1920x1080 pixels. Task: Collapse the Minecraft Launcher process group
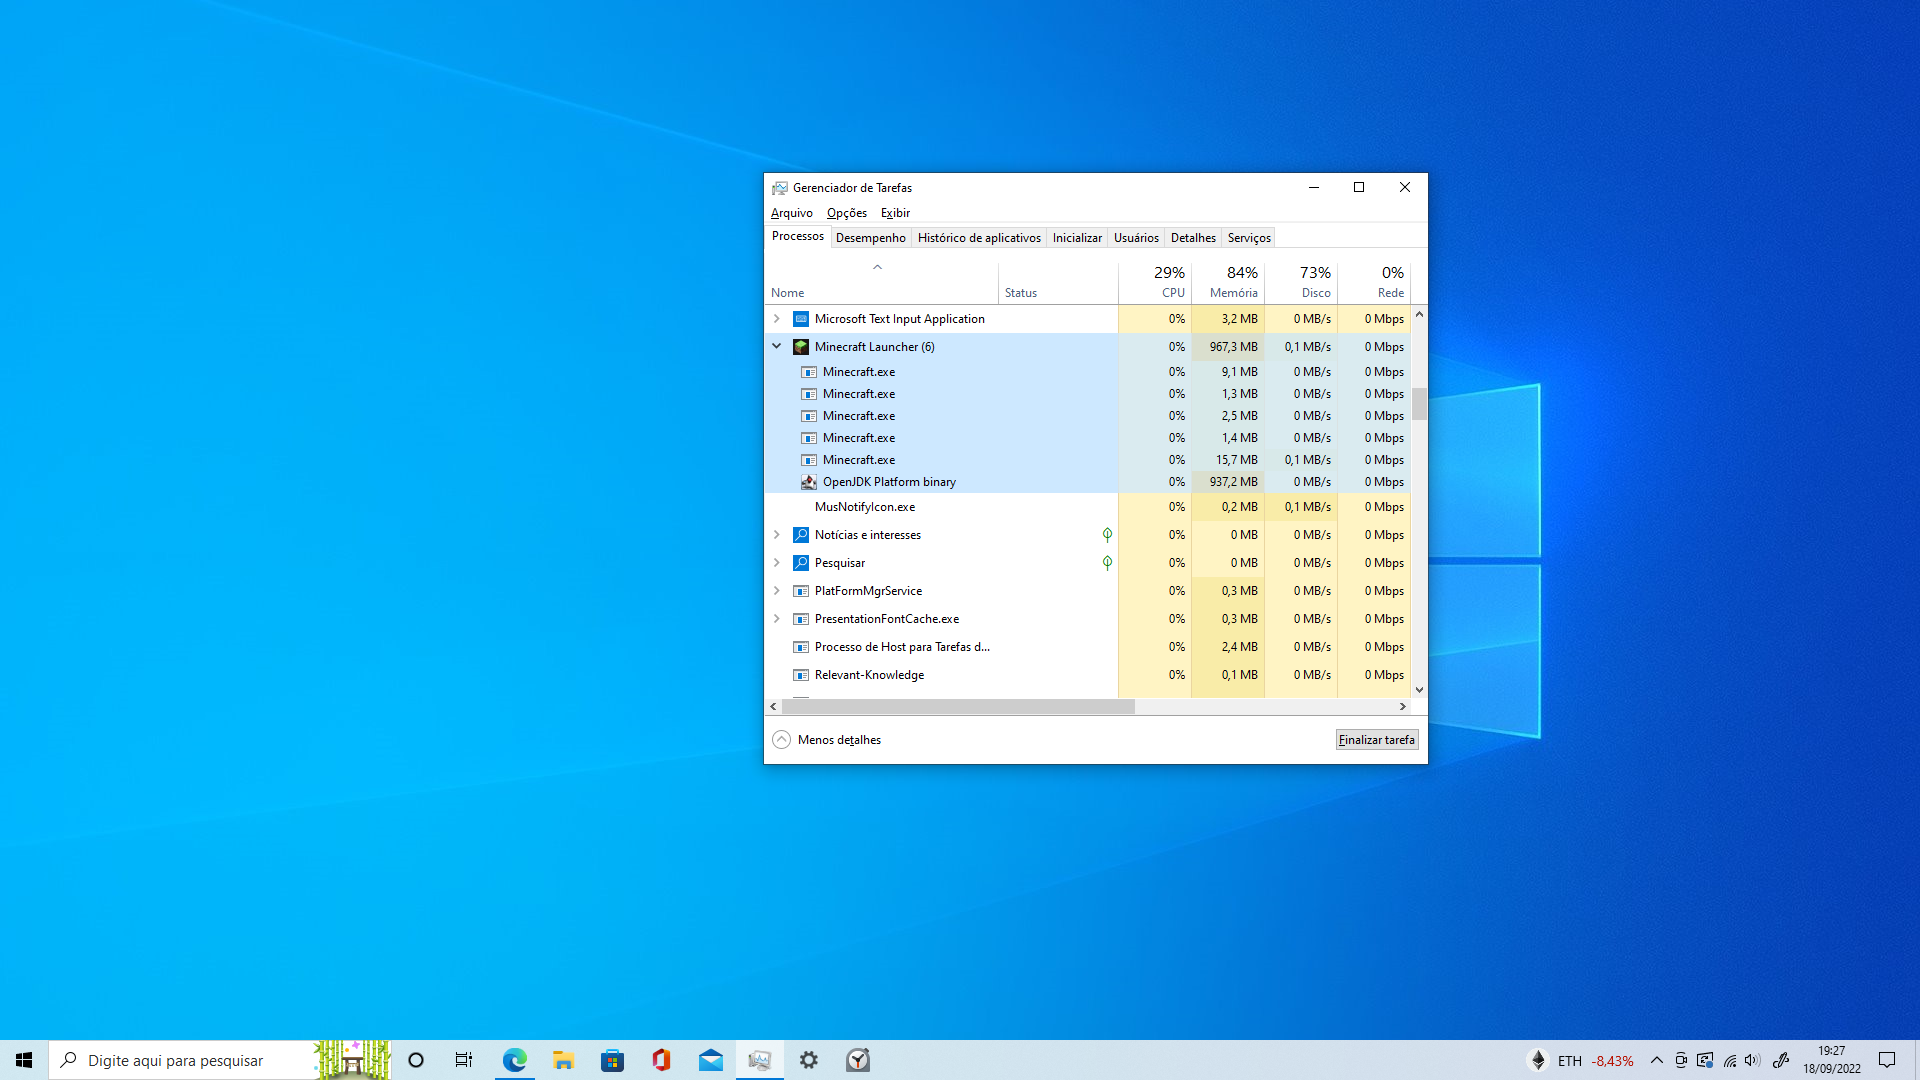(777, 347)
